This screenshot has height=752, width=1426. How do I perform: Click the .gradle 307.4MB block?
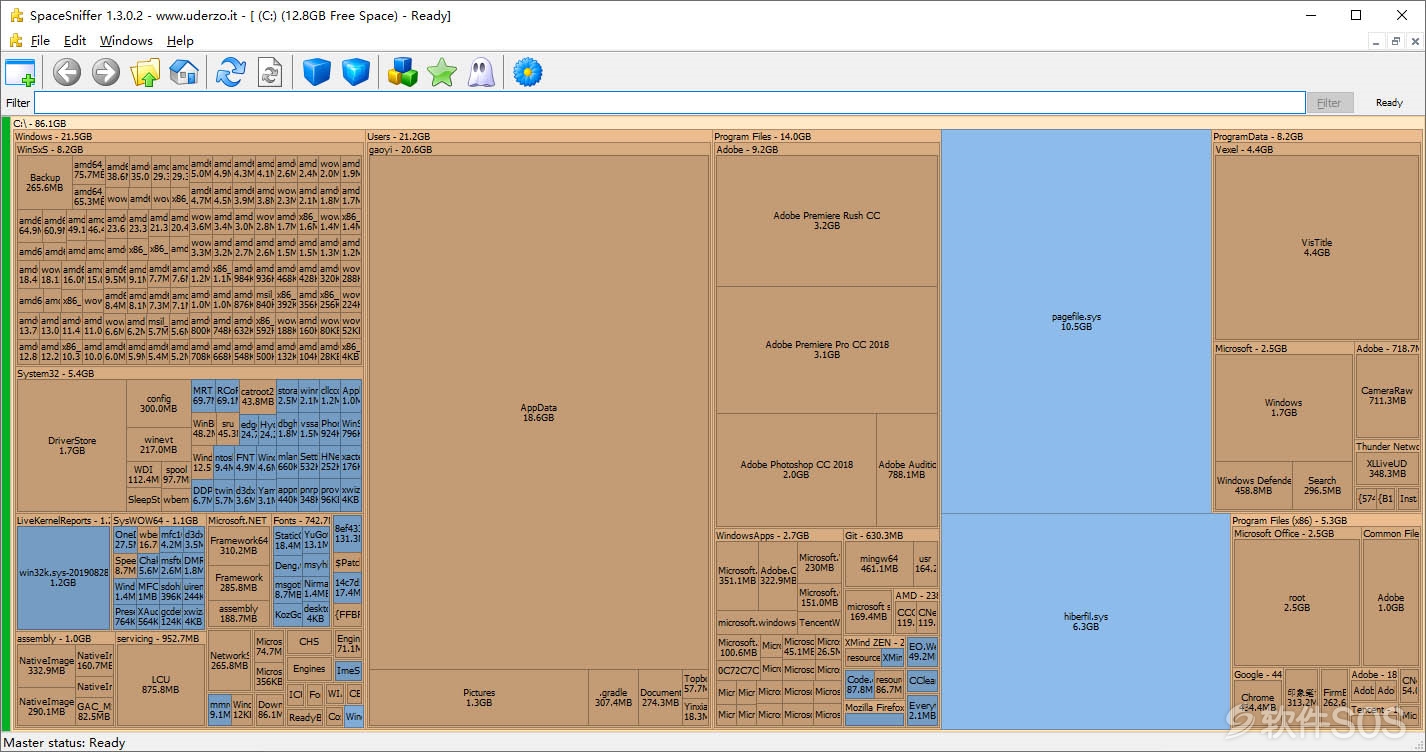[613, 697]
